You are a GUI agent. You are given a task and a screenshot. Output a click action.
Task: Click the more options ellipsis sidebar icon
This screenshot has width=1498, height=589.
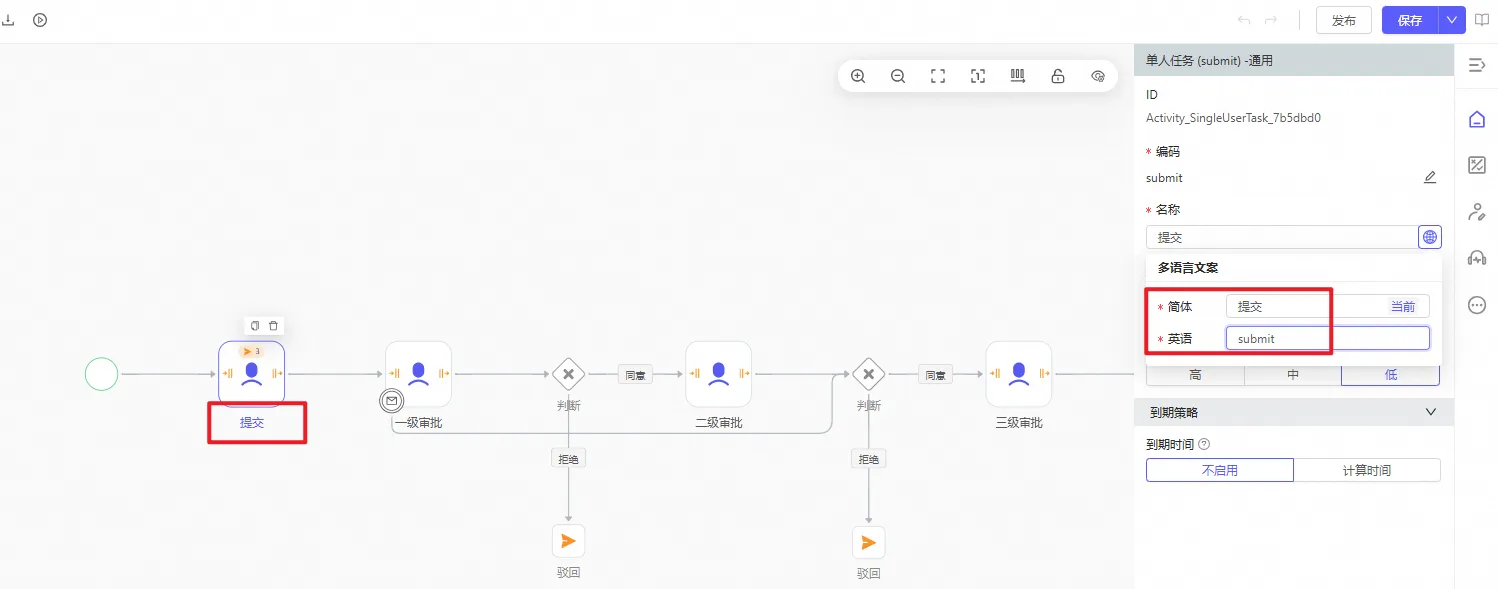1477,306
